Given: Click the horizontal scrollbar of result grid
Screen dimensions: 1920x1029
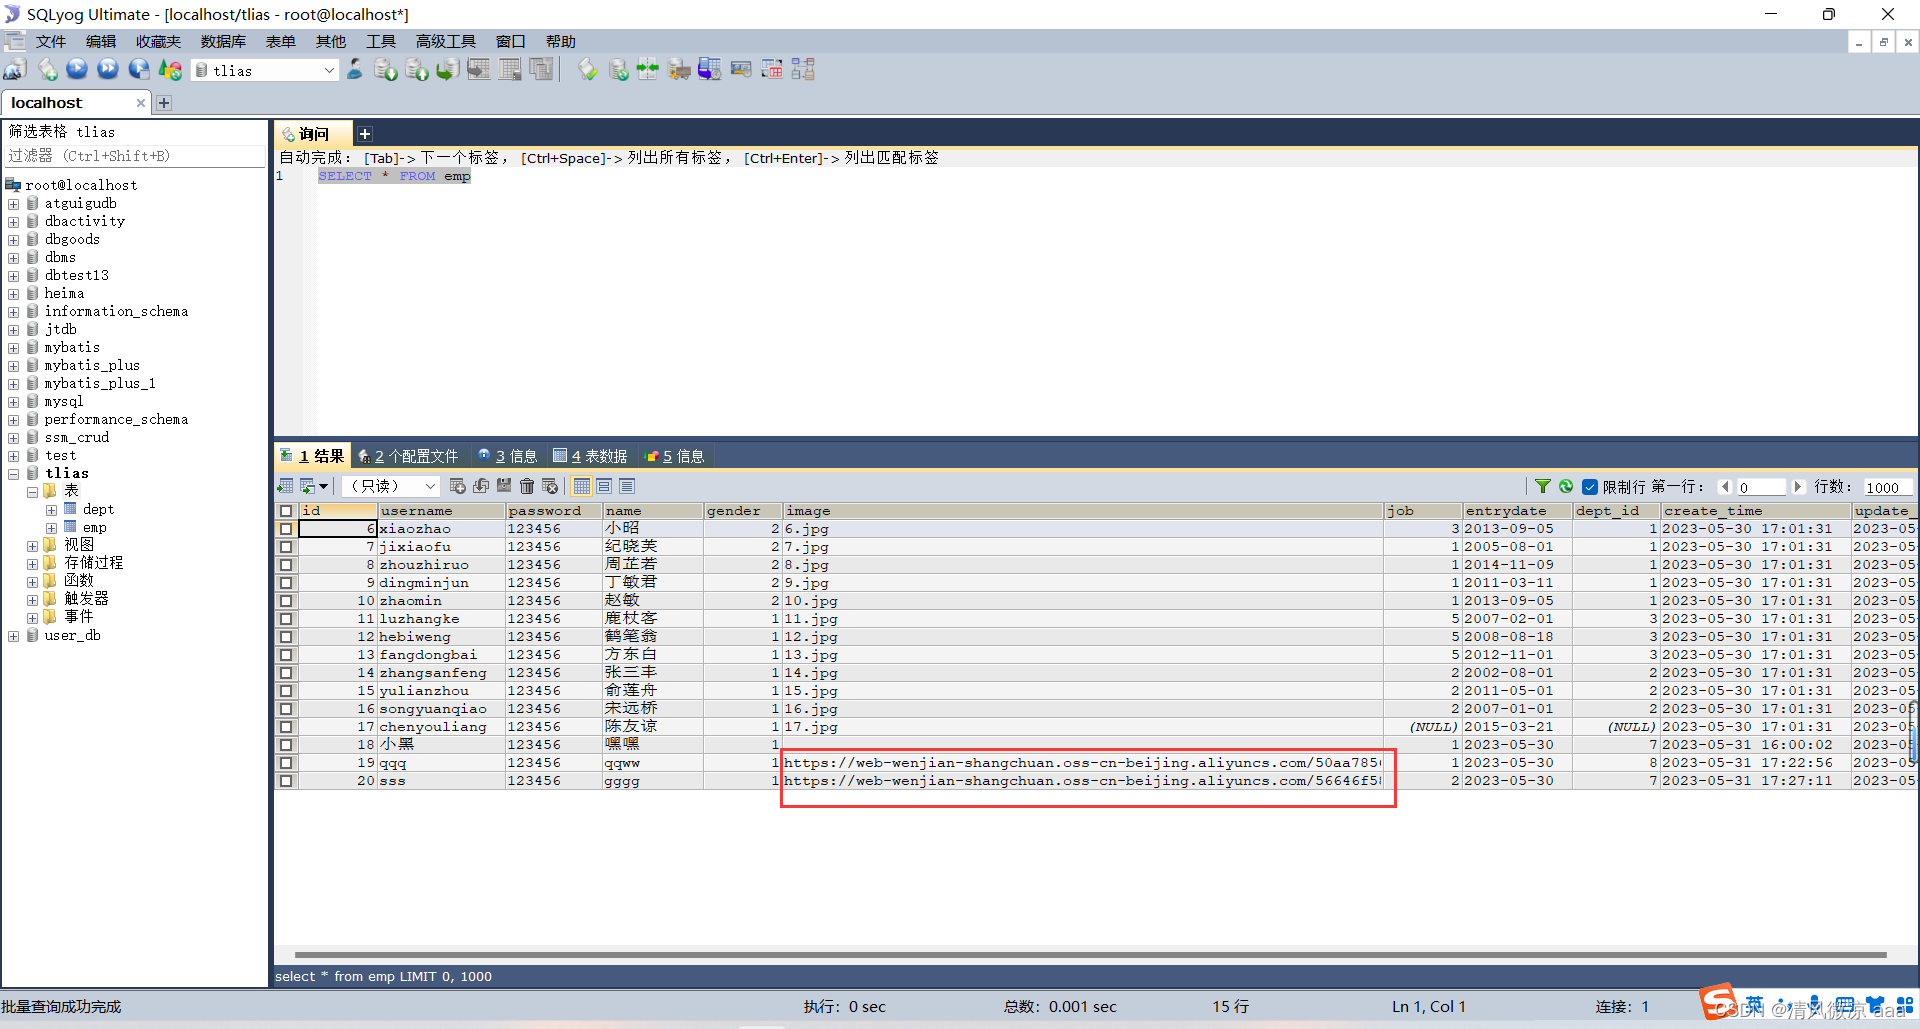Looking at the screenshot, I should (x=1090, y=955).
